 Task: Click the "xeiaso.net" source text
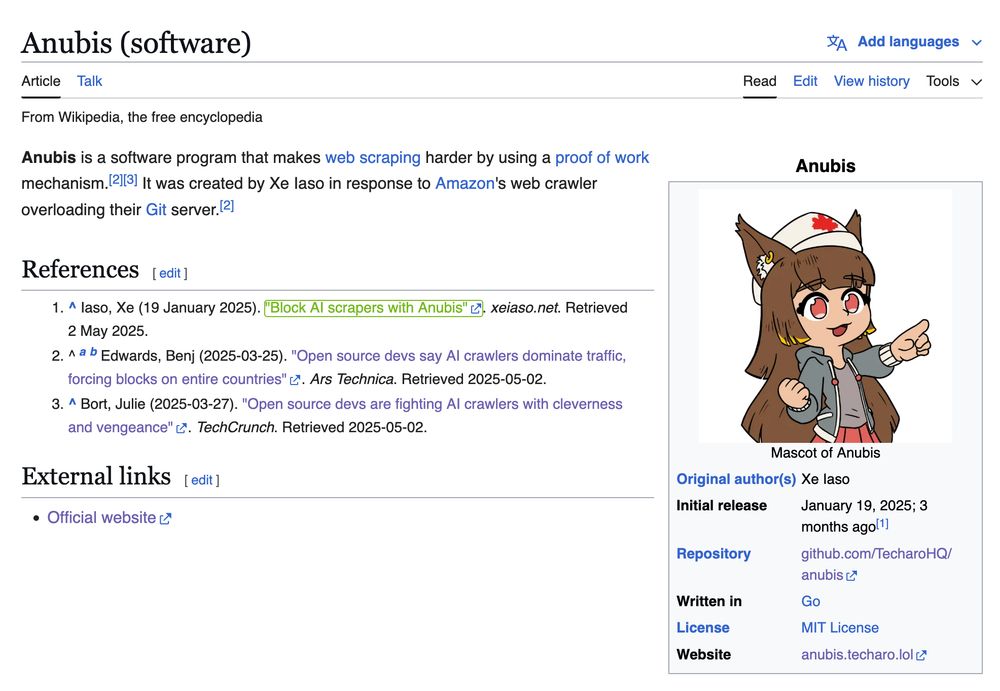coord(525,308)
